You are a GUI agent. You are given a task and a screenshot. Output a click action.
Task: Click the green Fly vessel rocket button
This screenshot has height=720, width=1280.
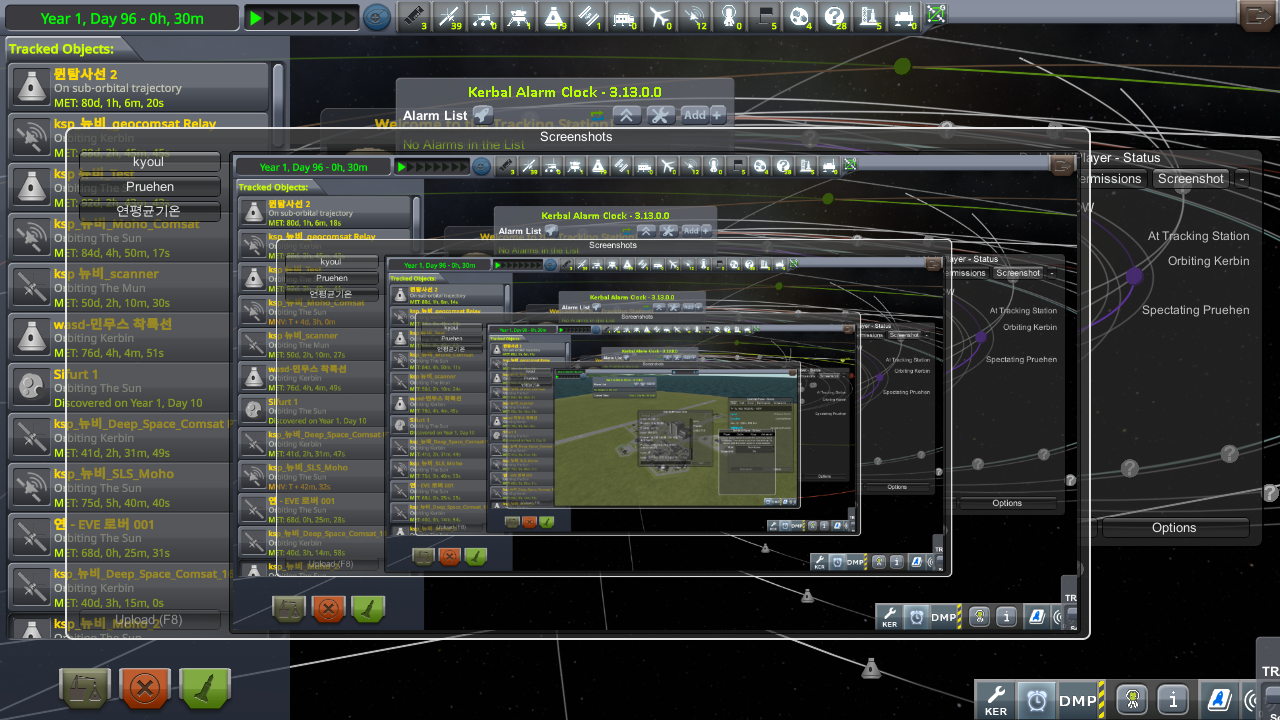click(x=205, y=688)
